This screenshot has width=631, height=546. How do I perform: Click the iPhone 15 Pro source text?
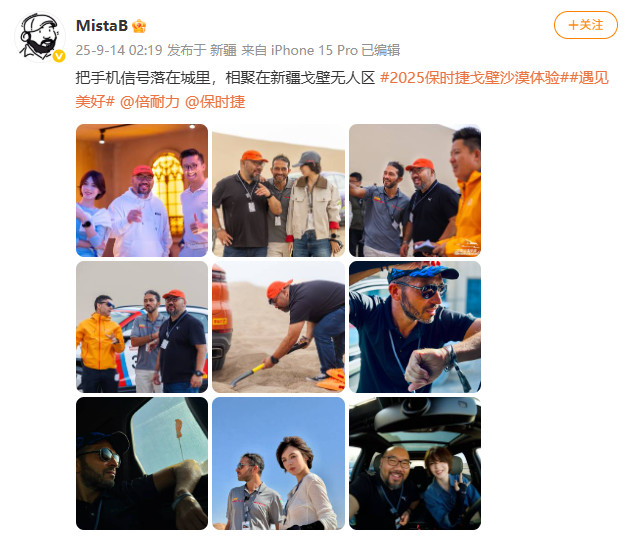pyautogui.click(x=314, y=50)
